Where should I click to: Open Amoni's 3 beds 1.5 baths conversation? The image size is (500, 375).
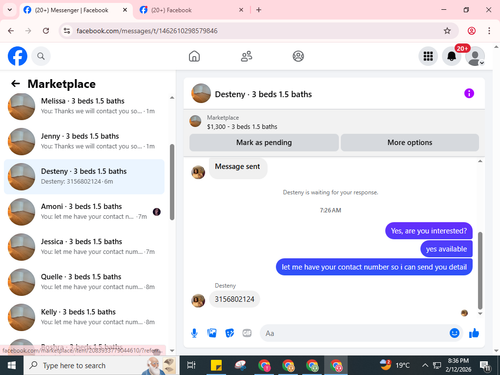tap(84, 212)
